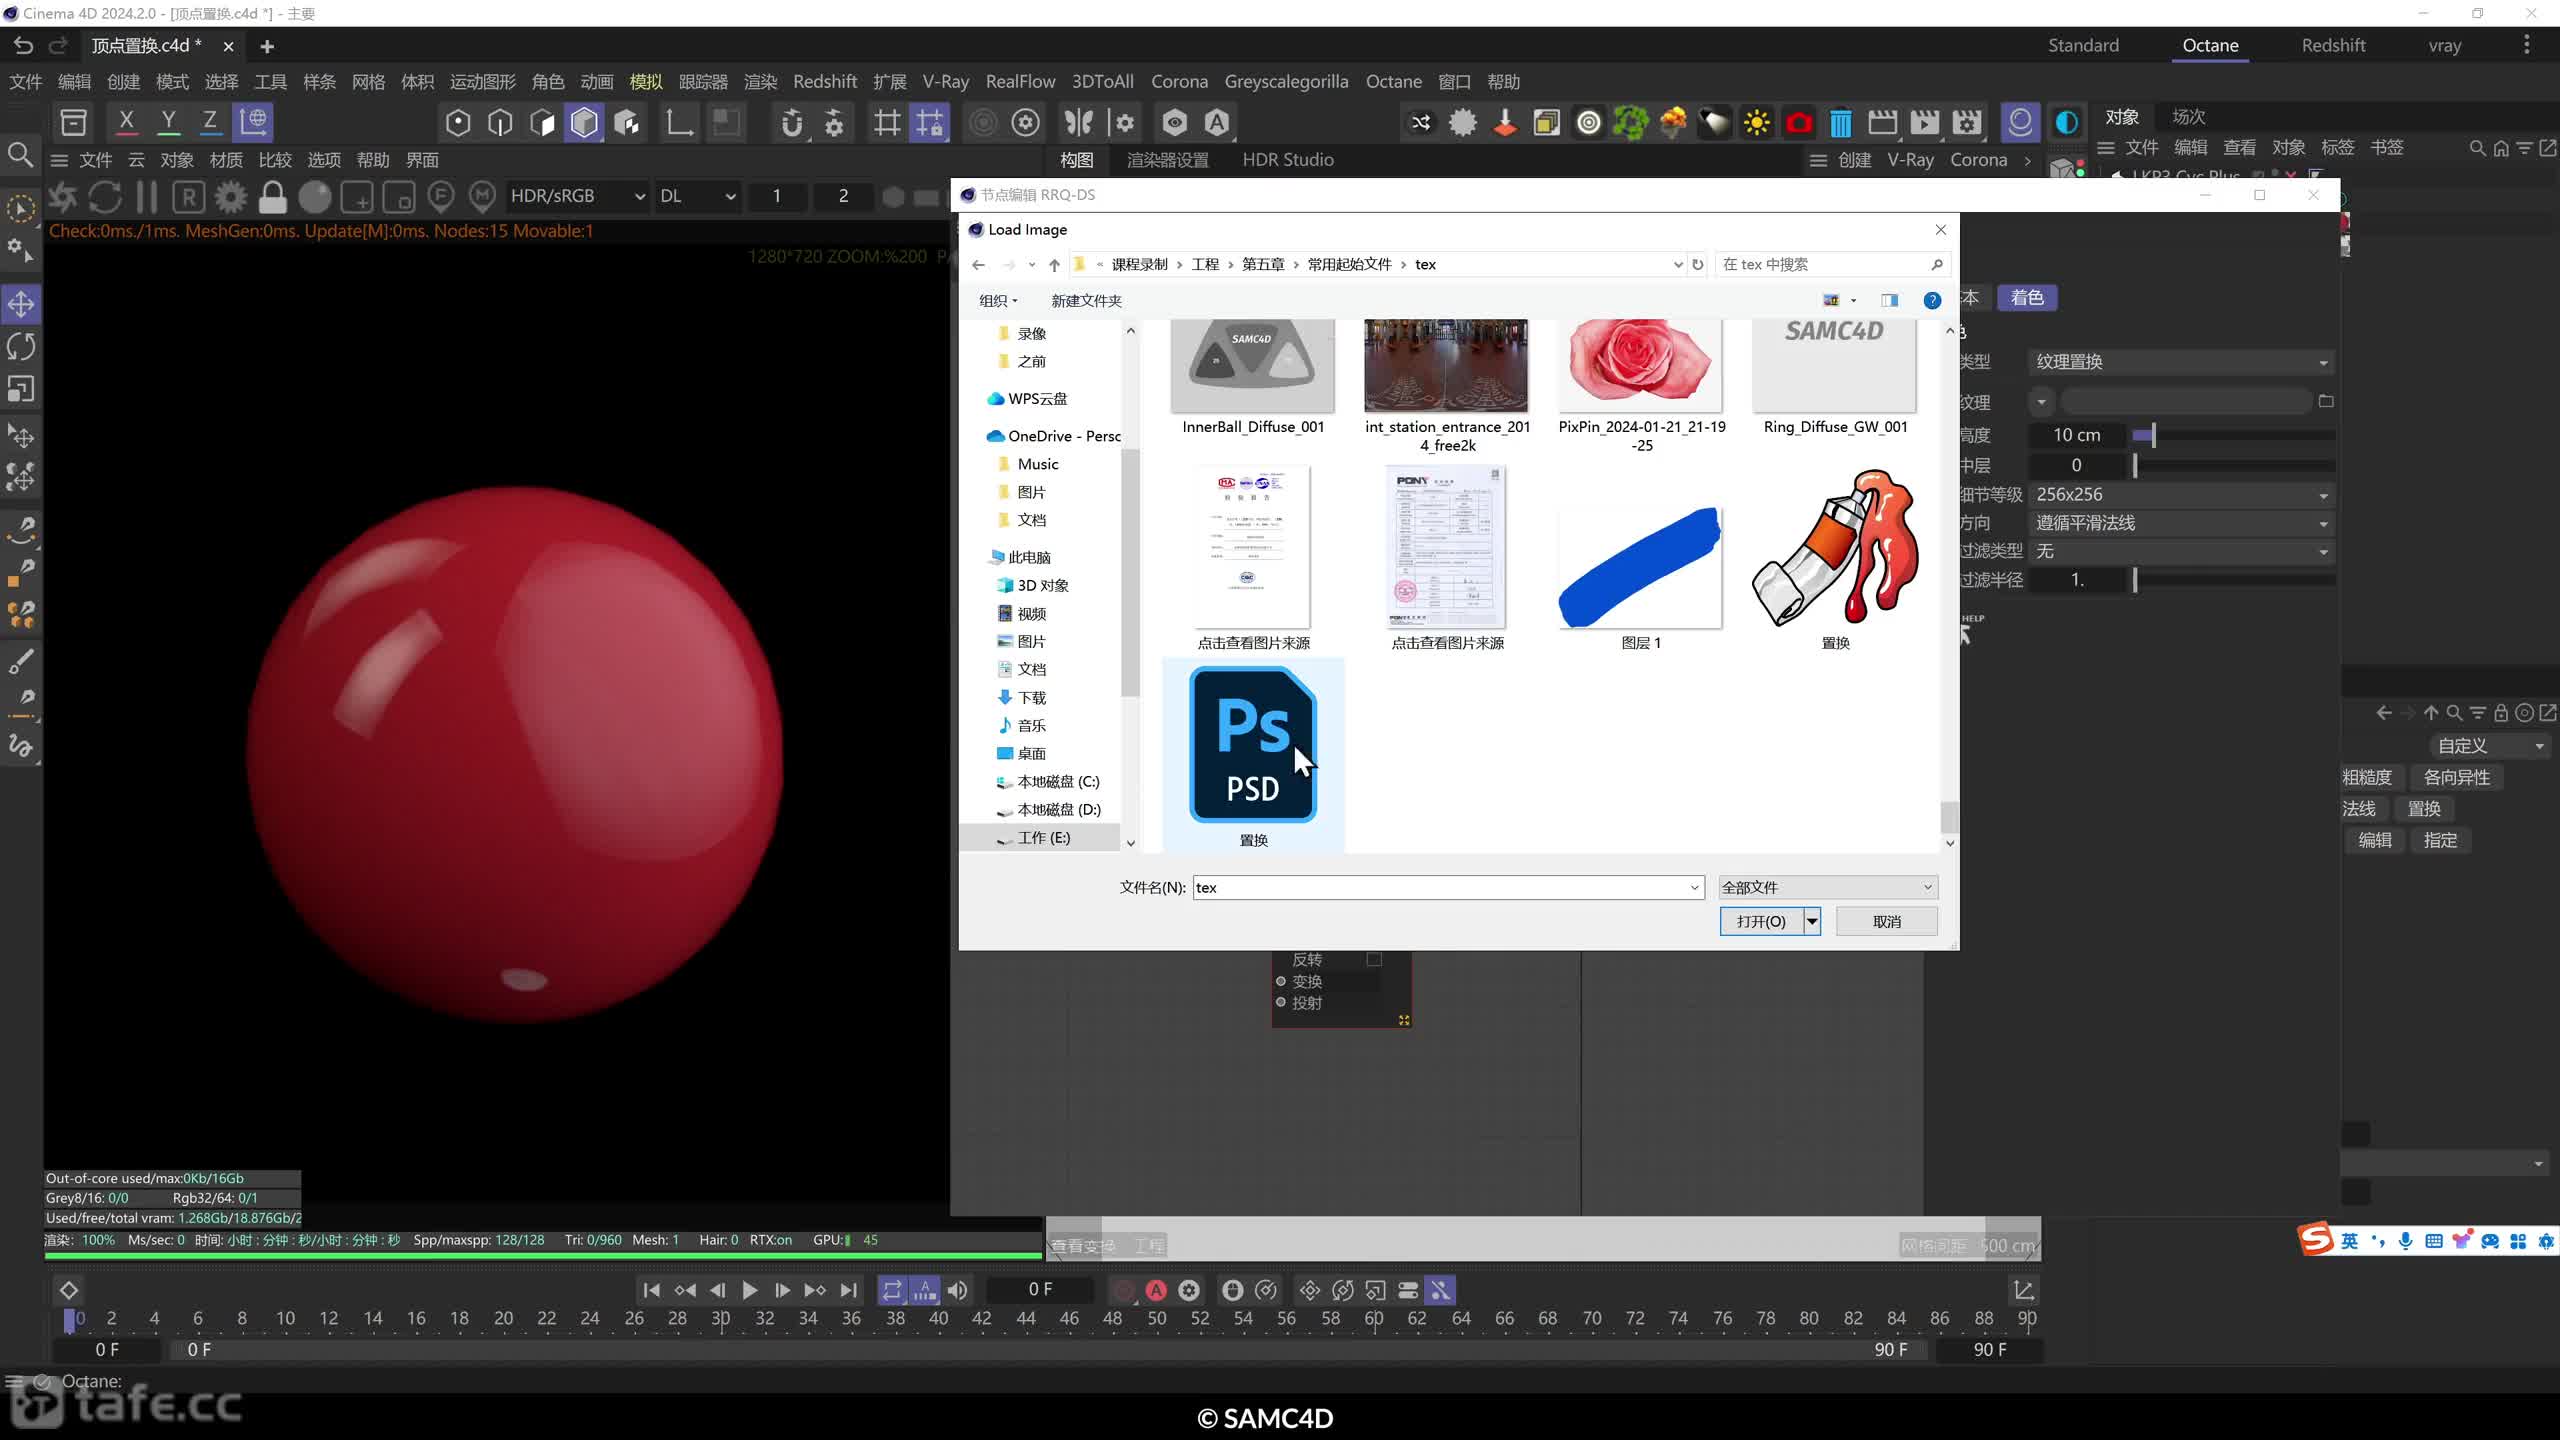Click 第五章 in breadcrumb path
Viewport: 2560px width, 1440px height.
[1263, 264]
